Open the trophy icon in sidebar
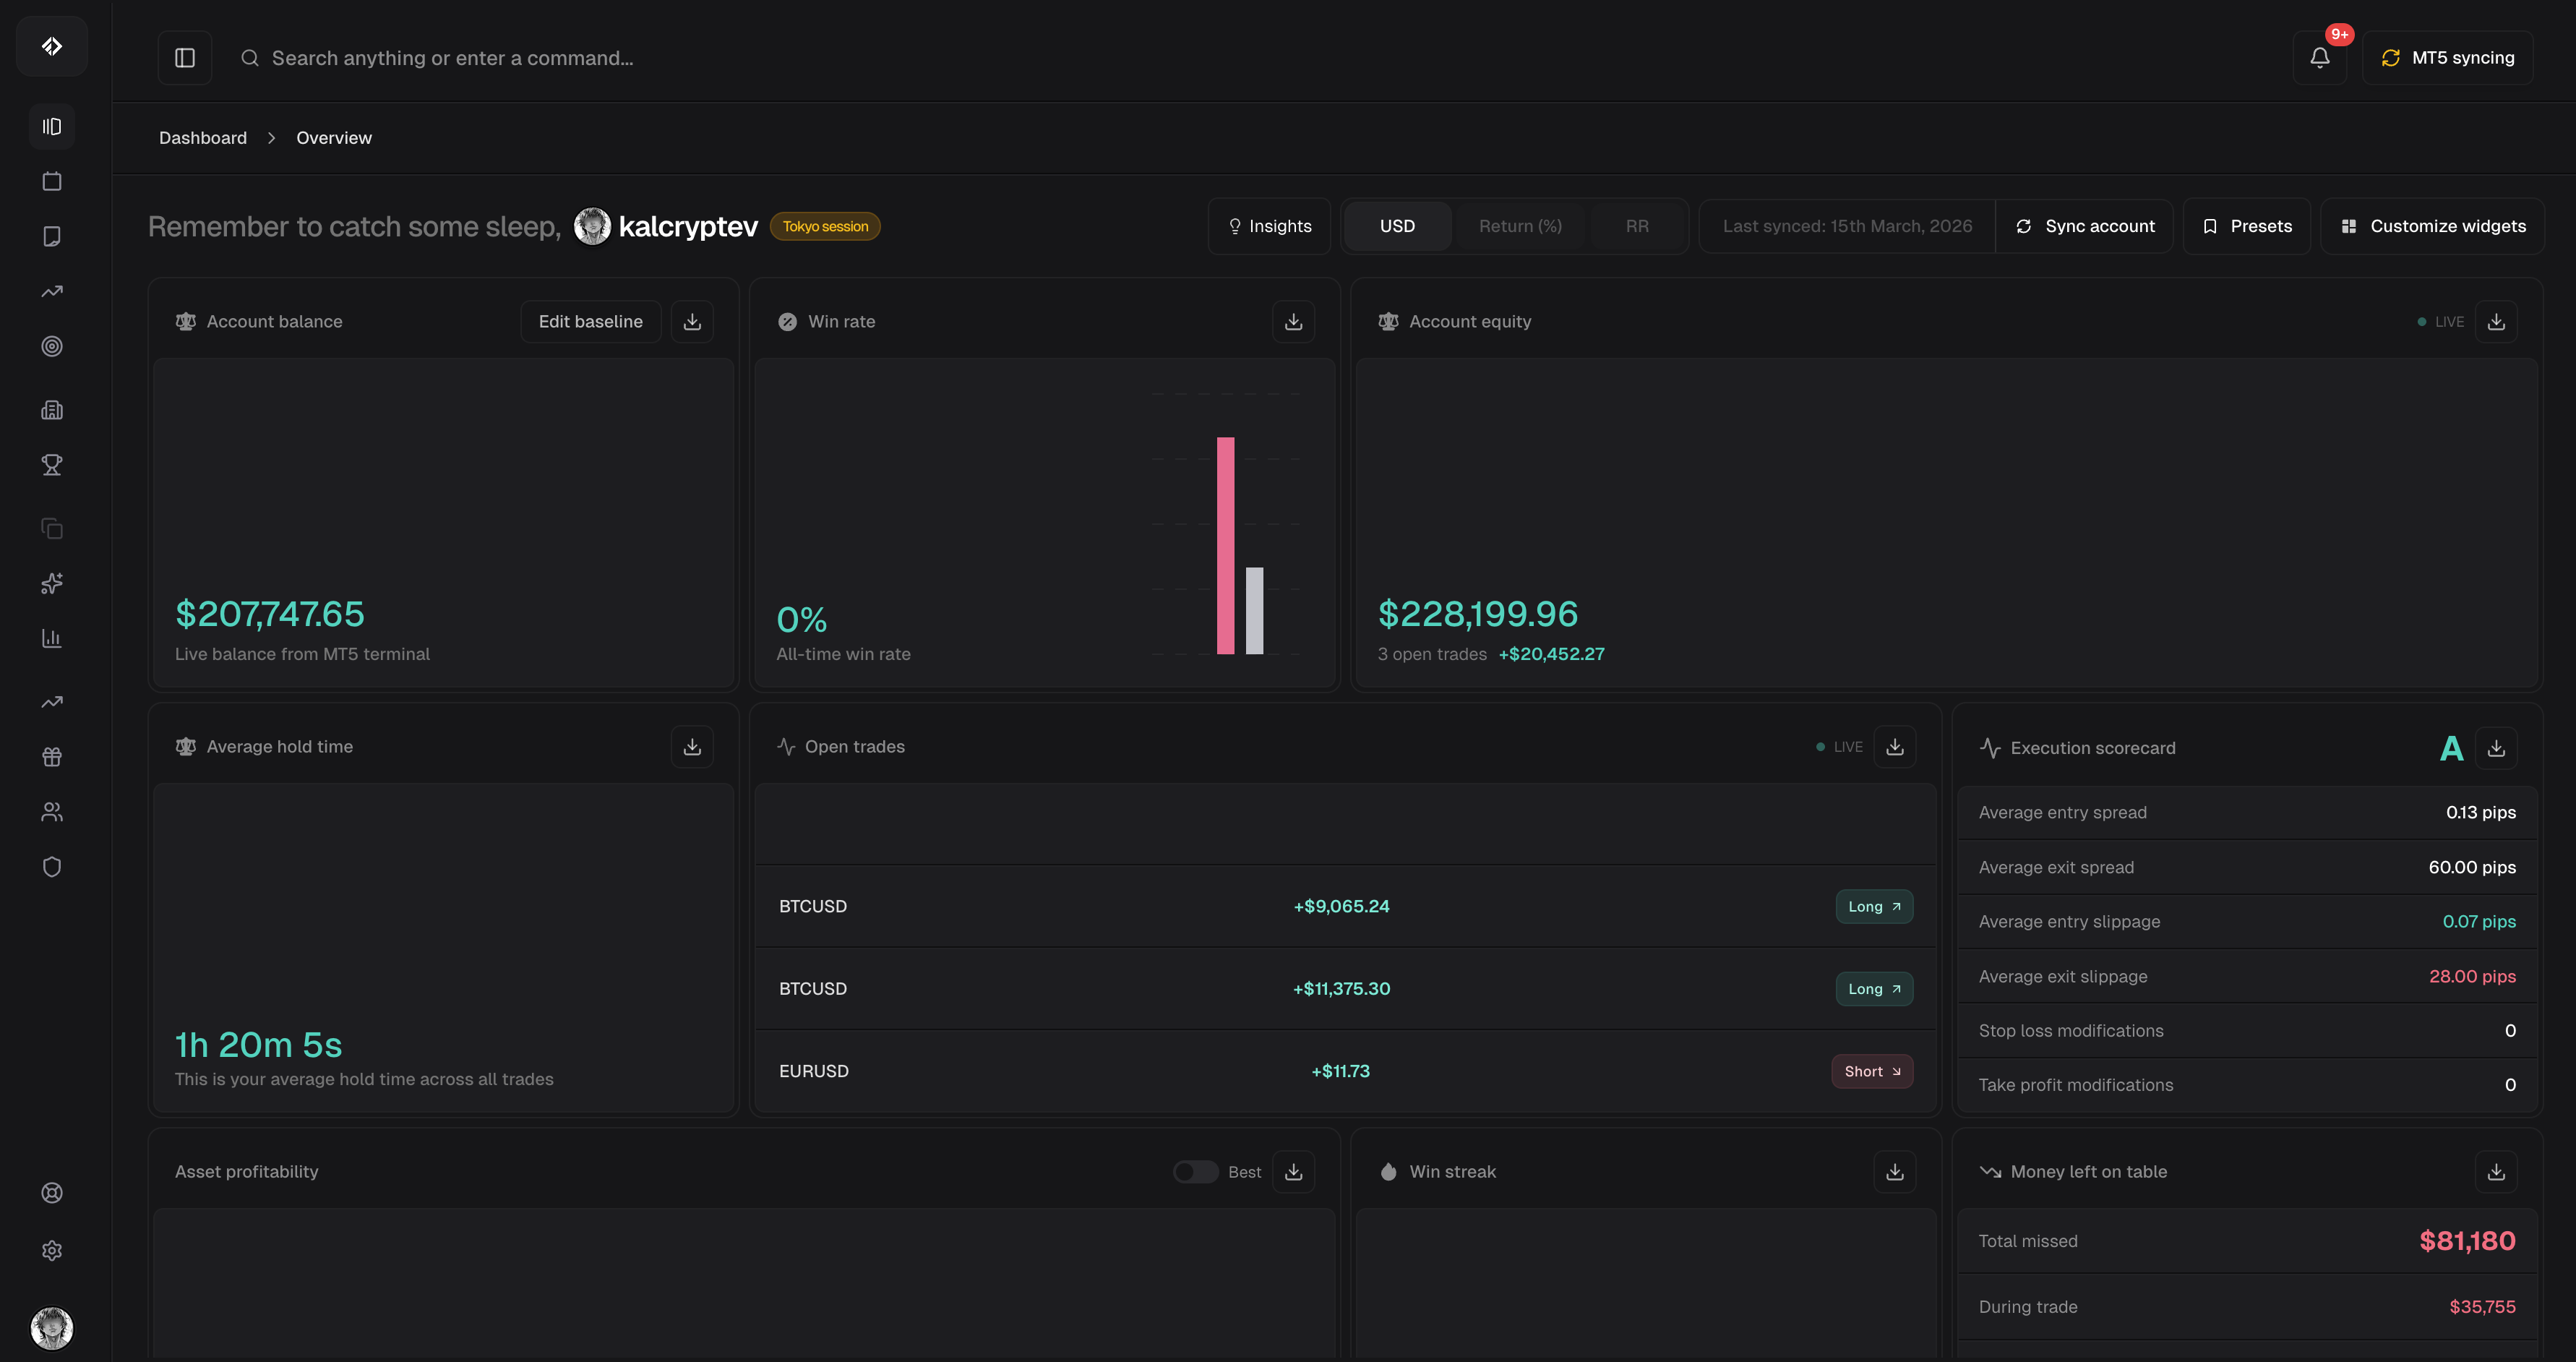Screen dimensions: 2576x1362 52,465
